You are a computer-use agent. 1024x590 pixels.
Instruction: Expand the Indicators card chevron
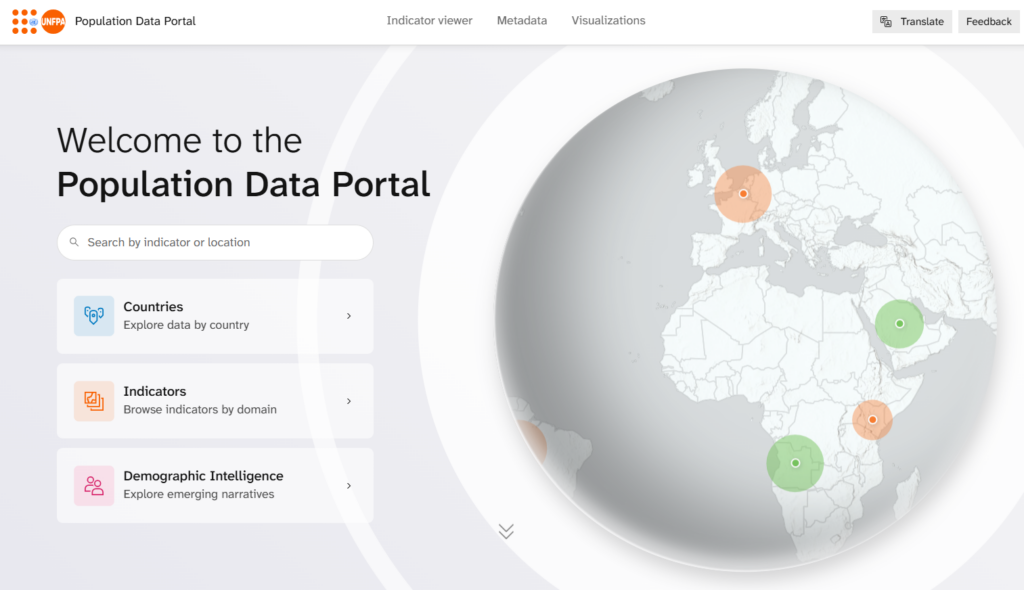pyautogui.click(x=349, y=401)
